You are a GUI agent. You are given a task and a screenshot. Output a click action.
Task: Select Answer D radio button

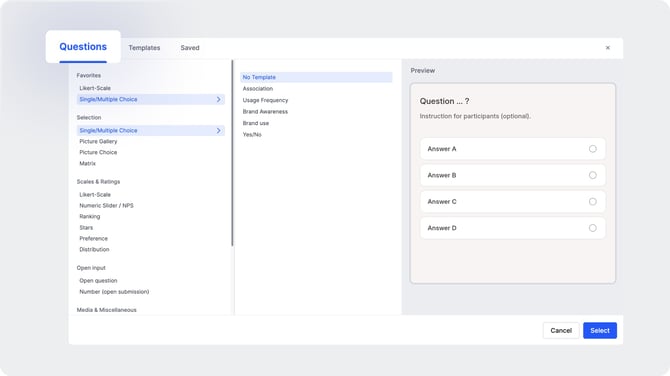(x=593, y=228)
